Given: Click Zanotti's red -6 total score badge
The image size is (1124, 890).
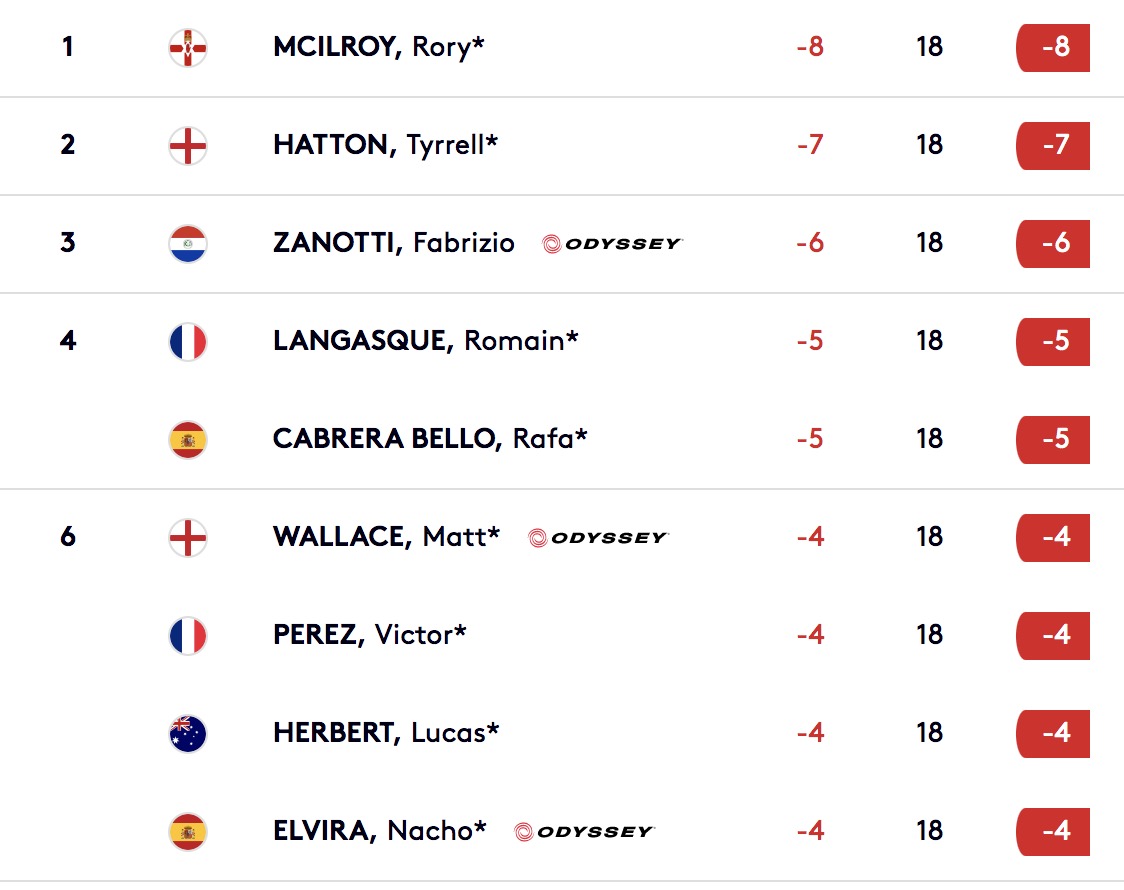Looking at the screenshot, I should [1053, 244].
